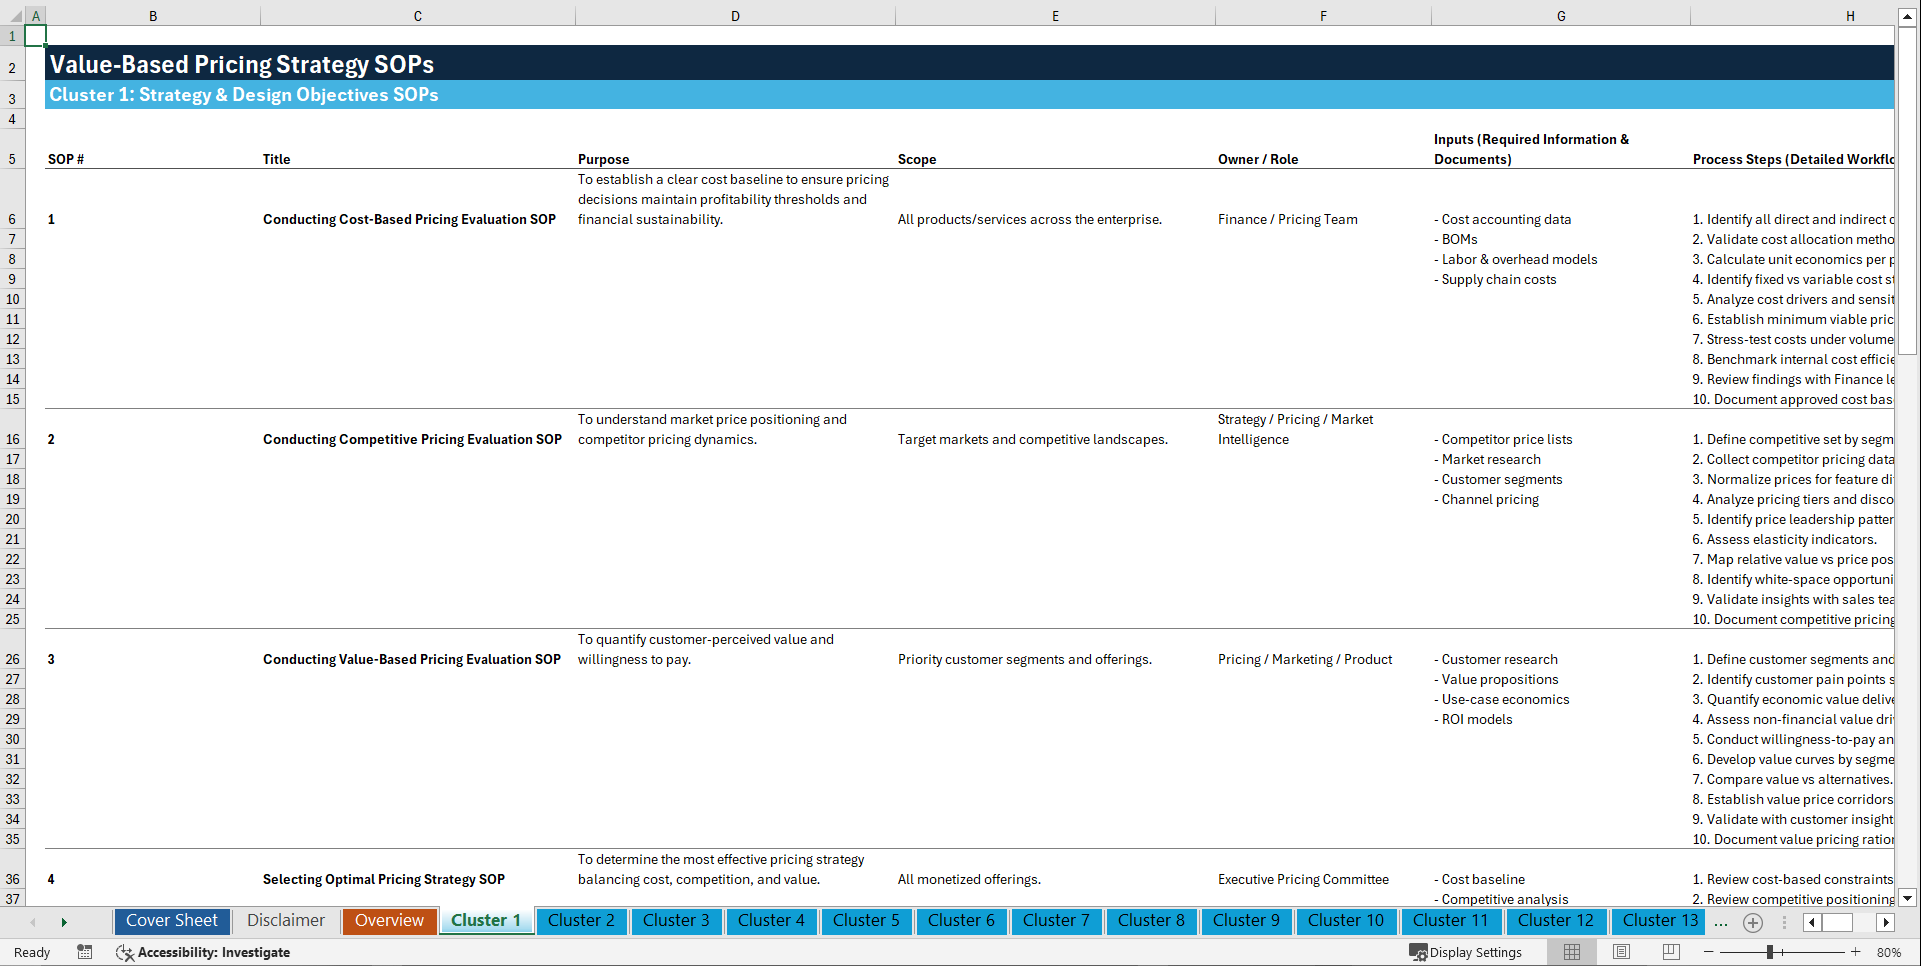Switch to the Cluster 5 tab
Viewport: 1921px width, 966px height.
click(866, 921)
